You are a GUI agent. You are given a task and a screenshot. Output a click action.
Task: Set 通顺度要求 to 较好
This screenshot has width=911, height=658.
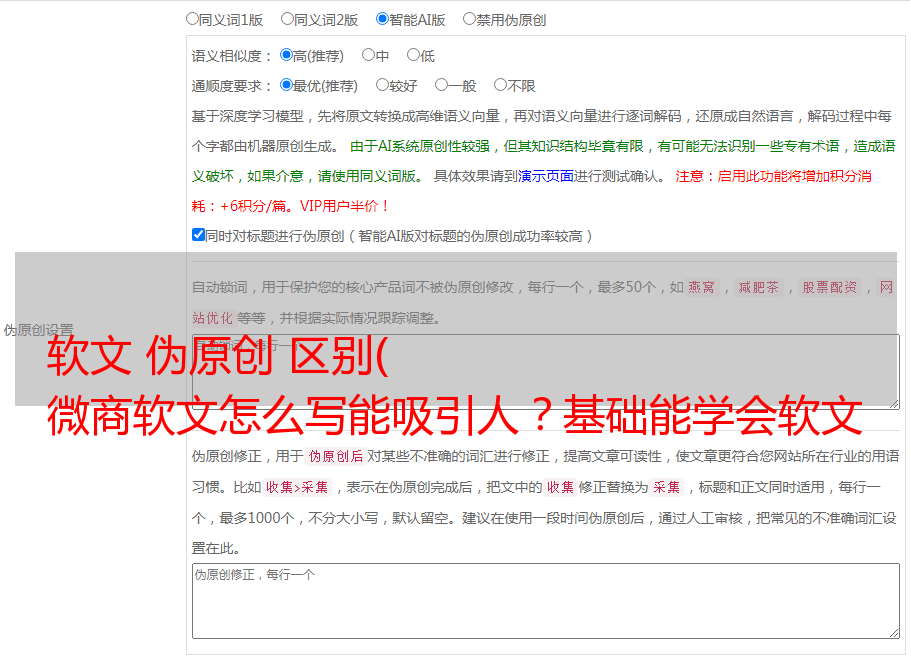382,85
